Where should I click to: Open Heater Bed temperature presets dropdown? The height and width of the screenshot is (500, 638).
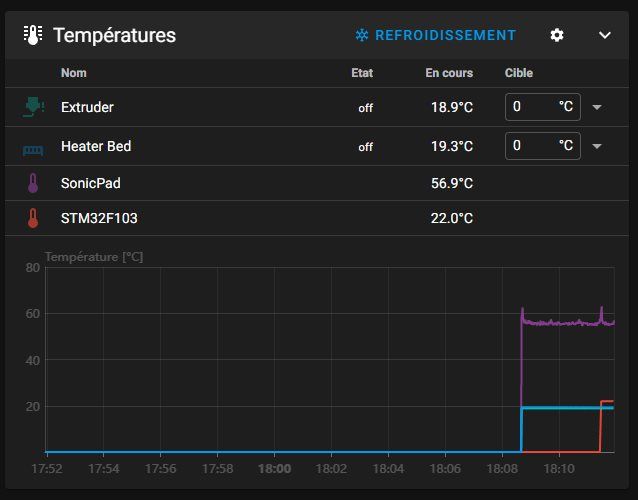coord(597,146)
